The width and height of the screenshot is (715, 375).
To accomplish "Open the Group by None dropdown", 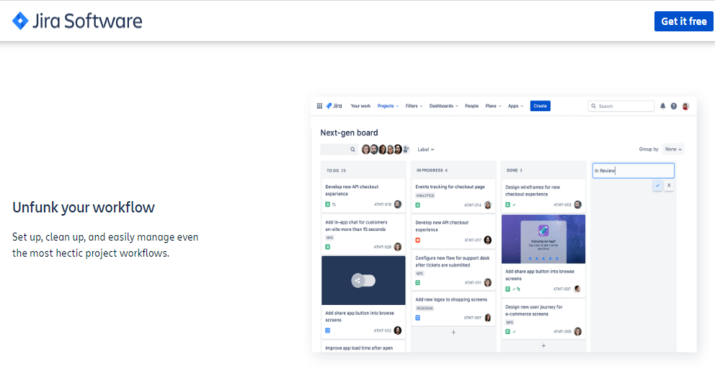I will pos(673,149).
